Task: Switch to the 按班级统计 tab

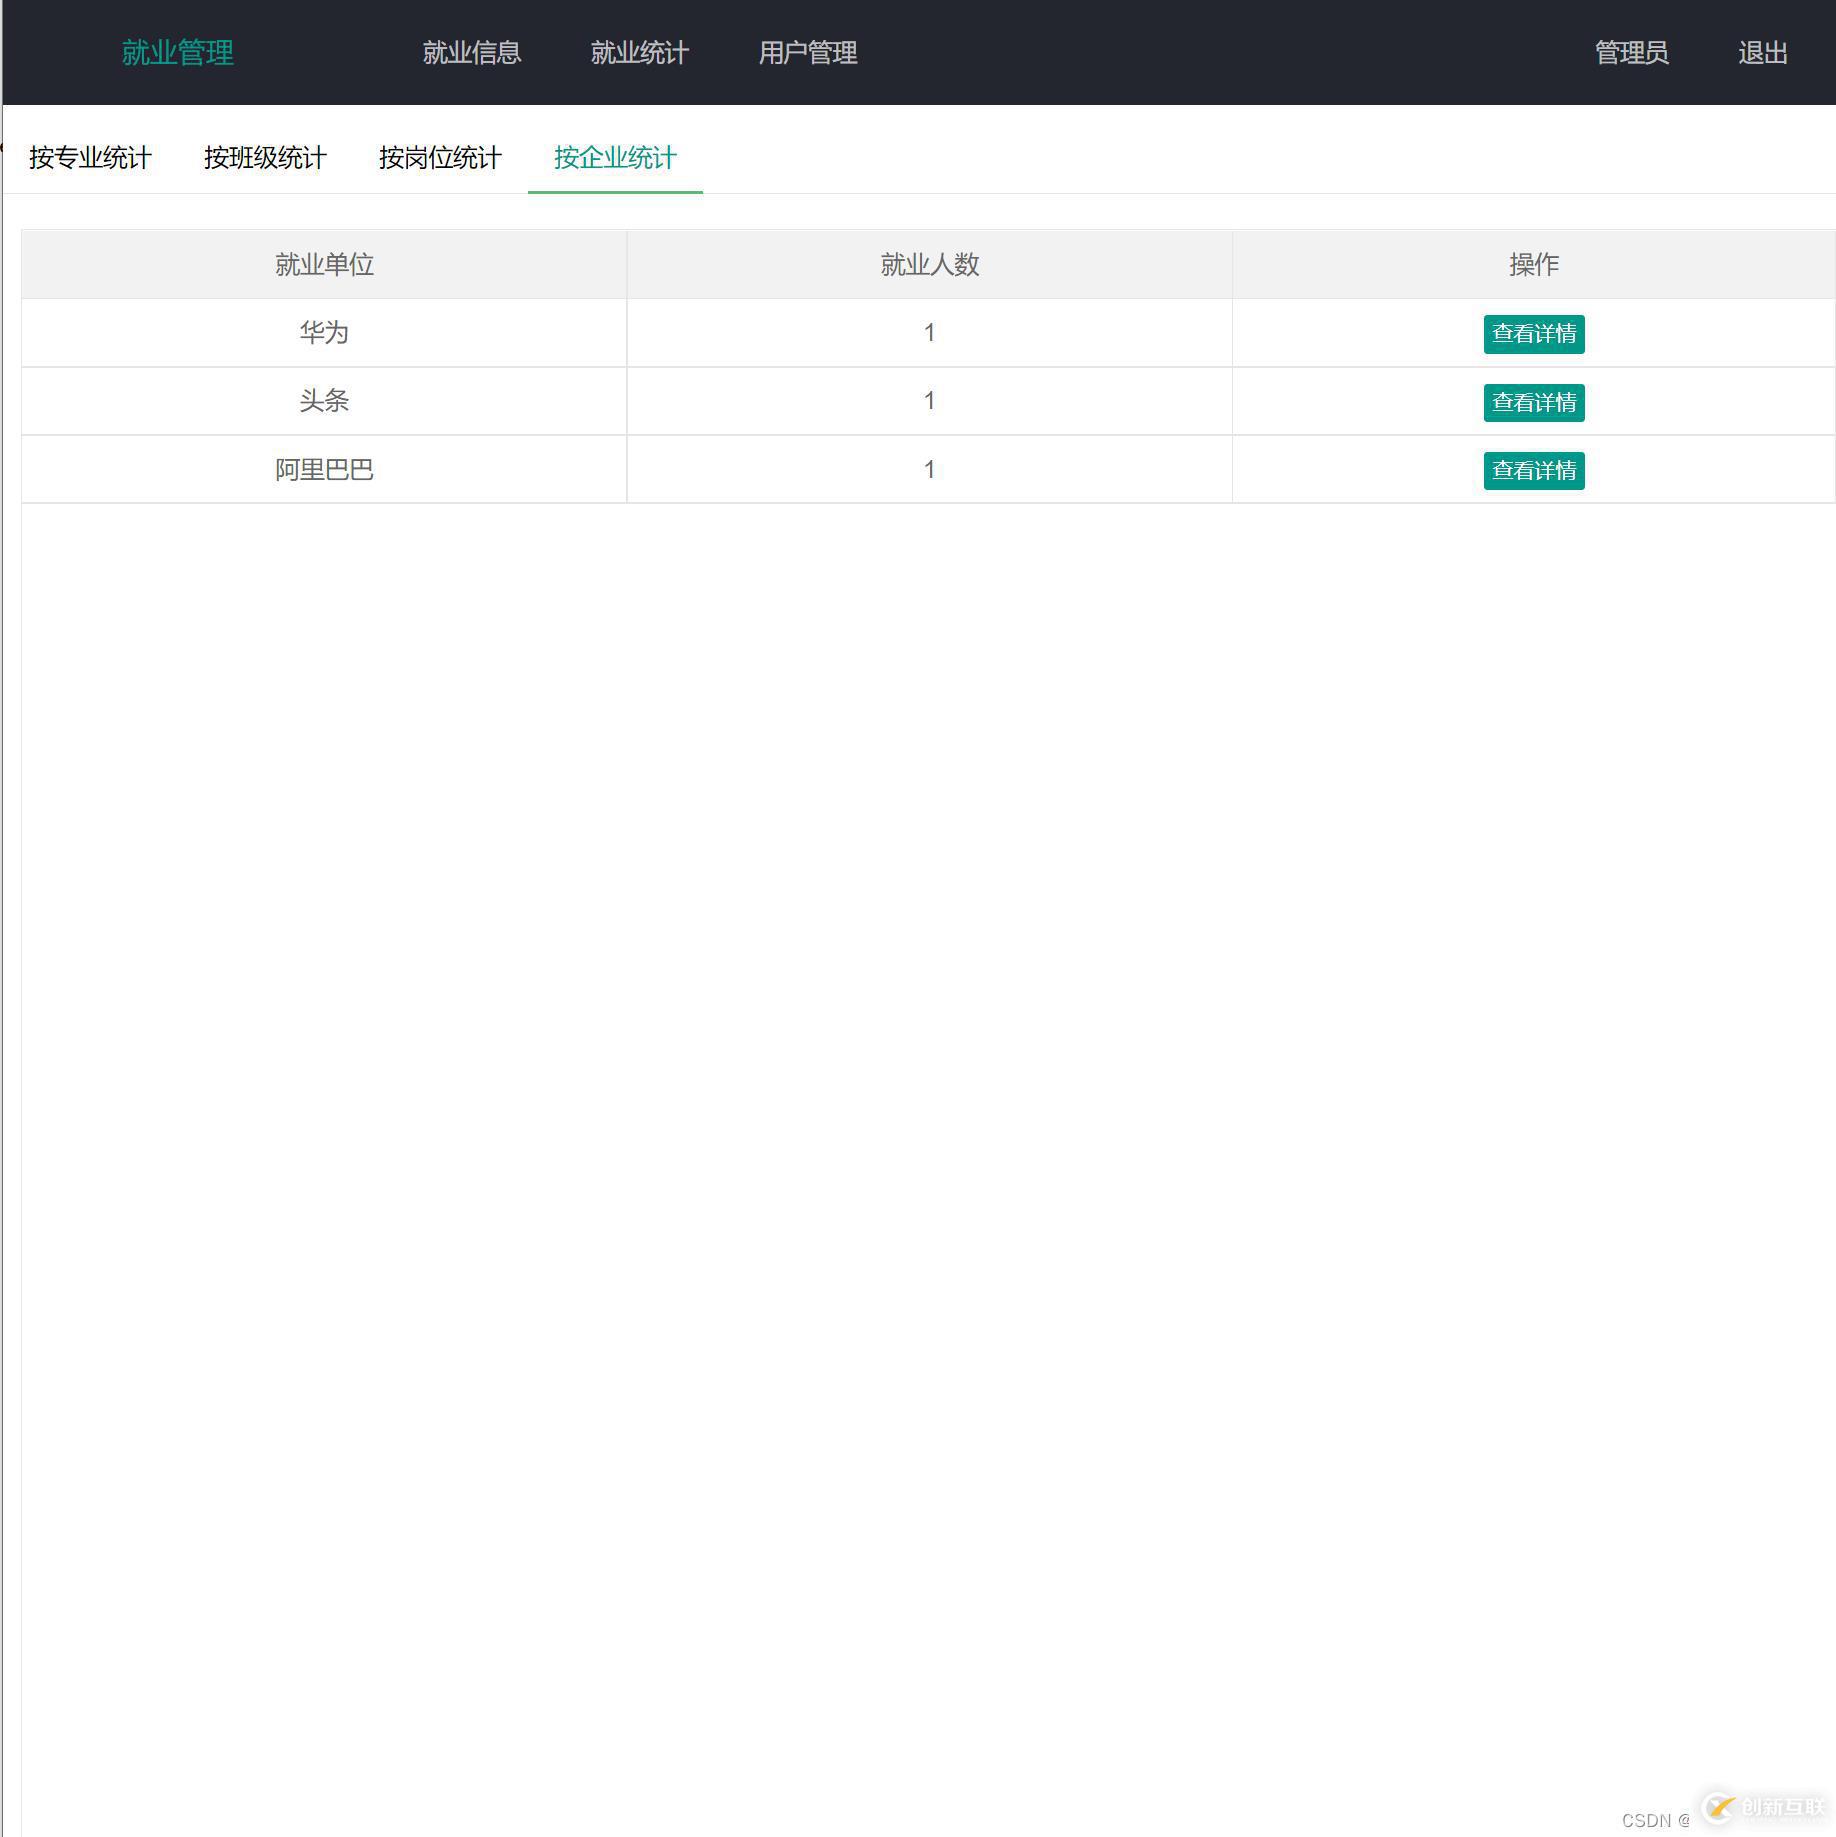Action: (x=265, y=158)
